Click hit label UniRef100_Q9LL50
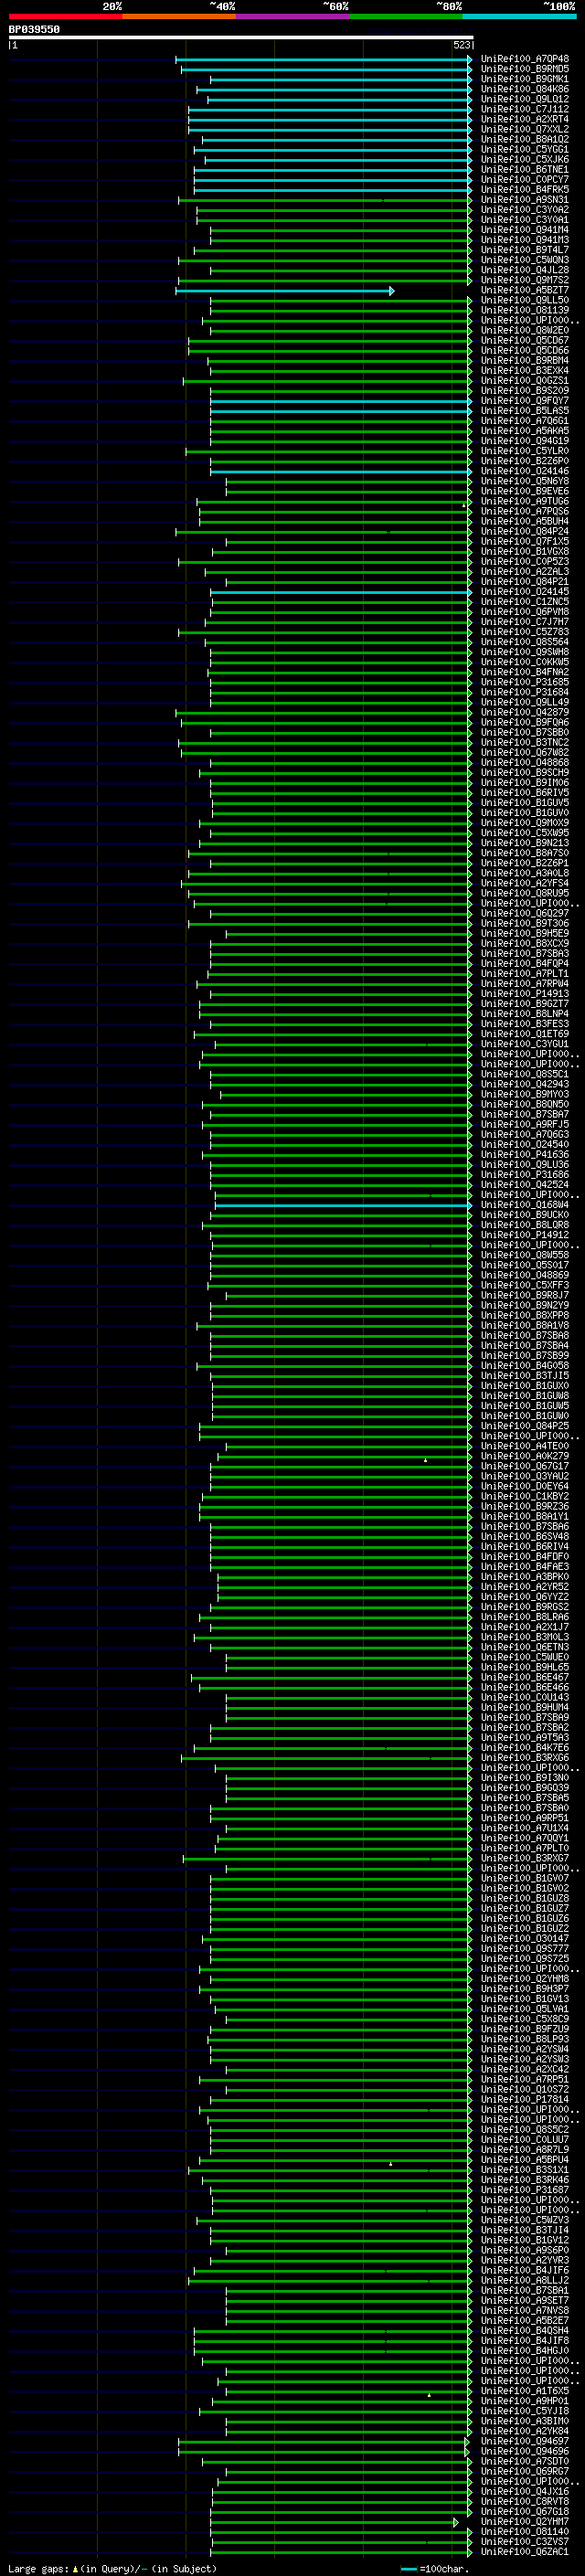Image resolution: width=585 pixels, height=2576 pixels. (525, 300)
